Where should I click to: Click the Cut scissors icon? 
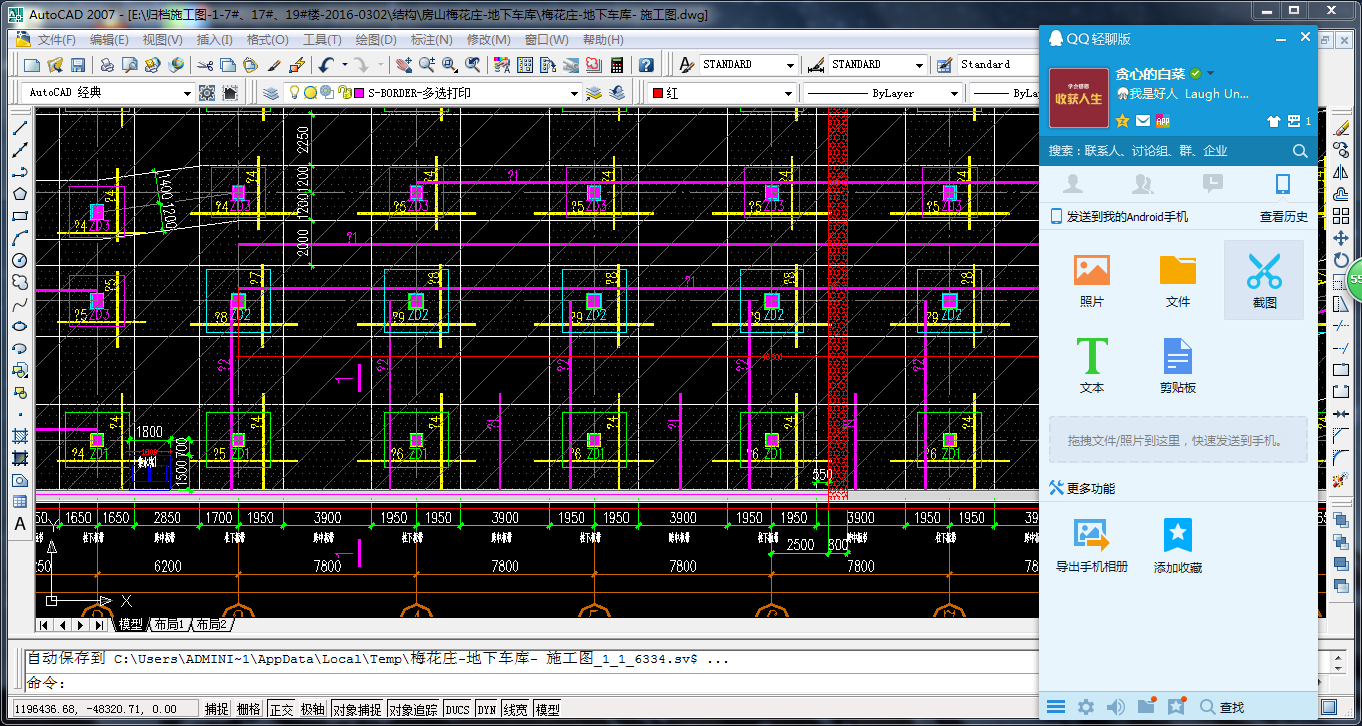pyautogui.click(x=205, y=65)
